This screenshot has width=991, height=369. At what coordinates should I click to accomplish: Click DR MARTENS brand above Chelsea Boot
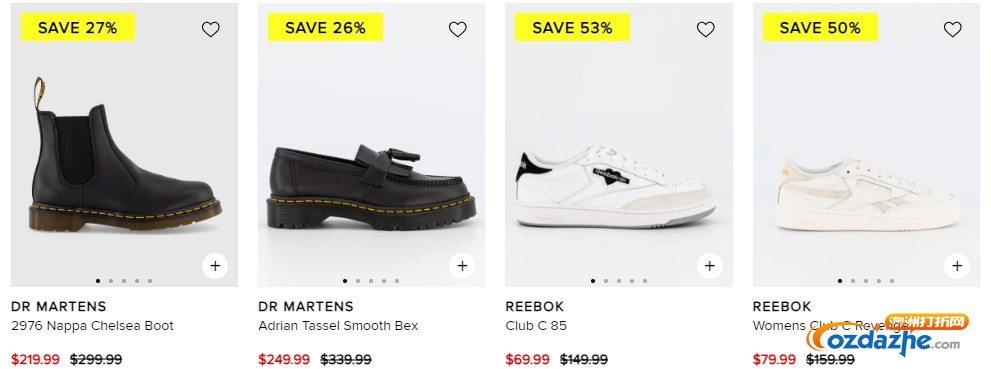click(59, 306)
